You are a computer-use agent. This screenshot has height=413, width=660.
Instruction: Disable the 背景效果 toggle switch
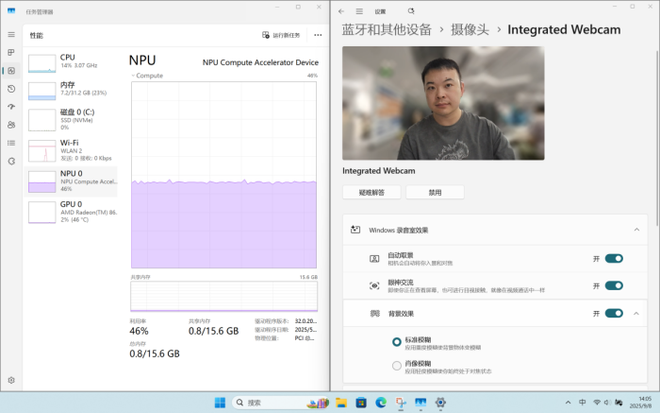click(x=614, y=313)
